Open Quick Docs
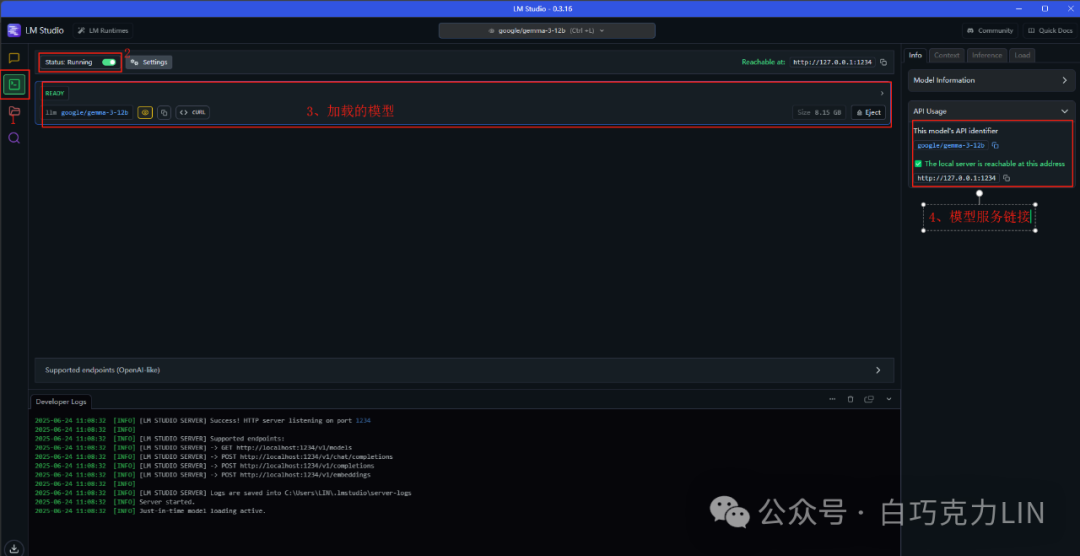Viewport: 1080px width, 556px height. (x=1048, y=30)
